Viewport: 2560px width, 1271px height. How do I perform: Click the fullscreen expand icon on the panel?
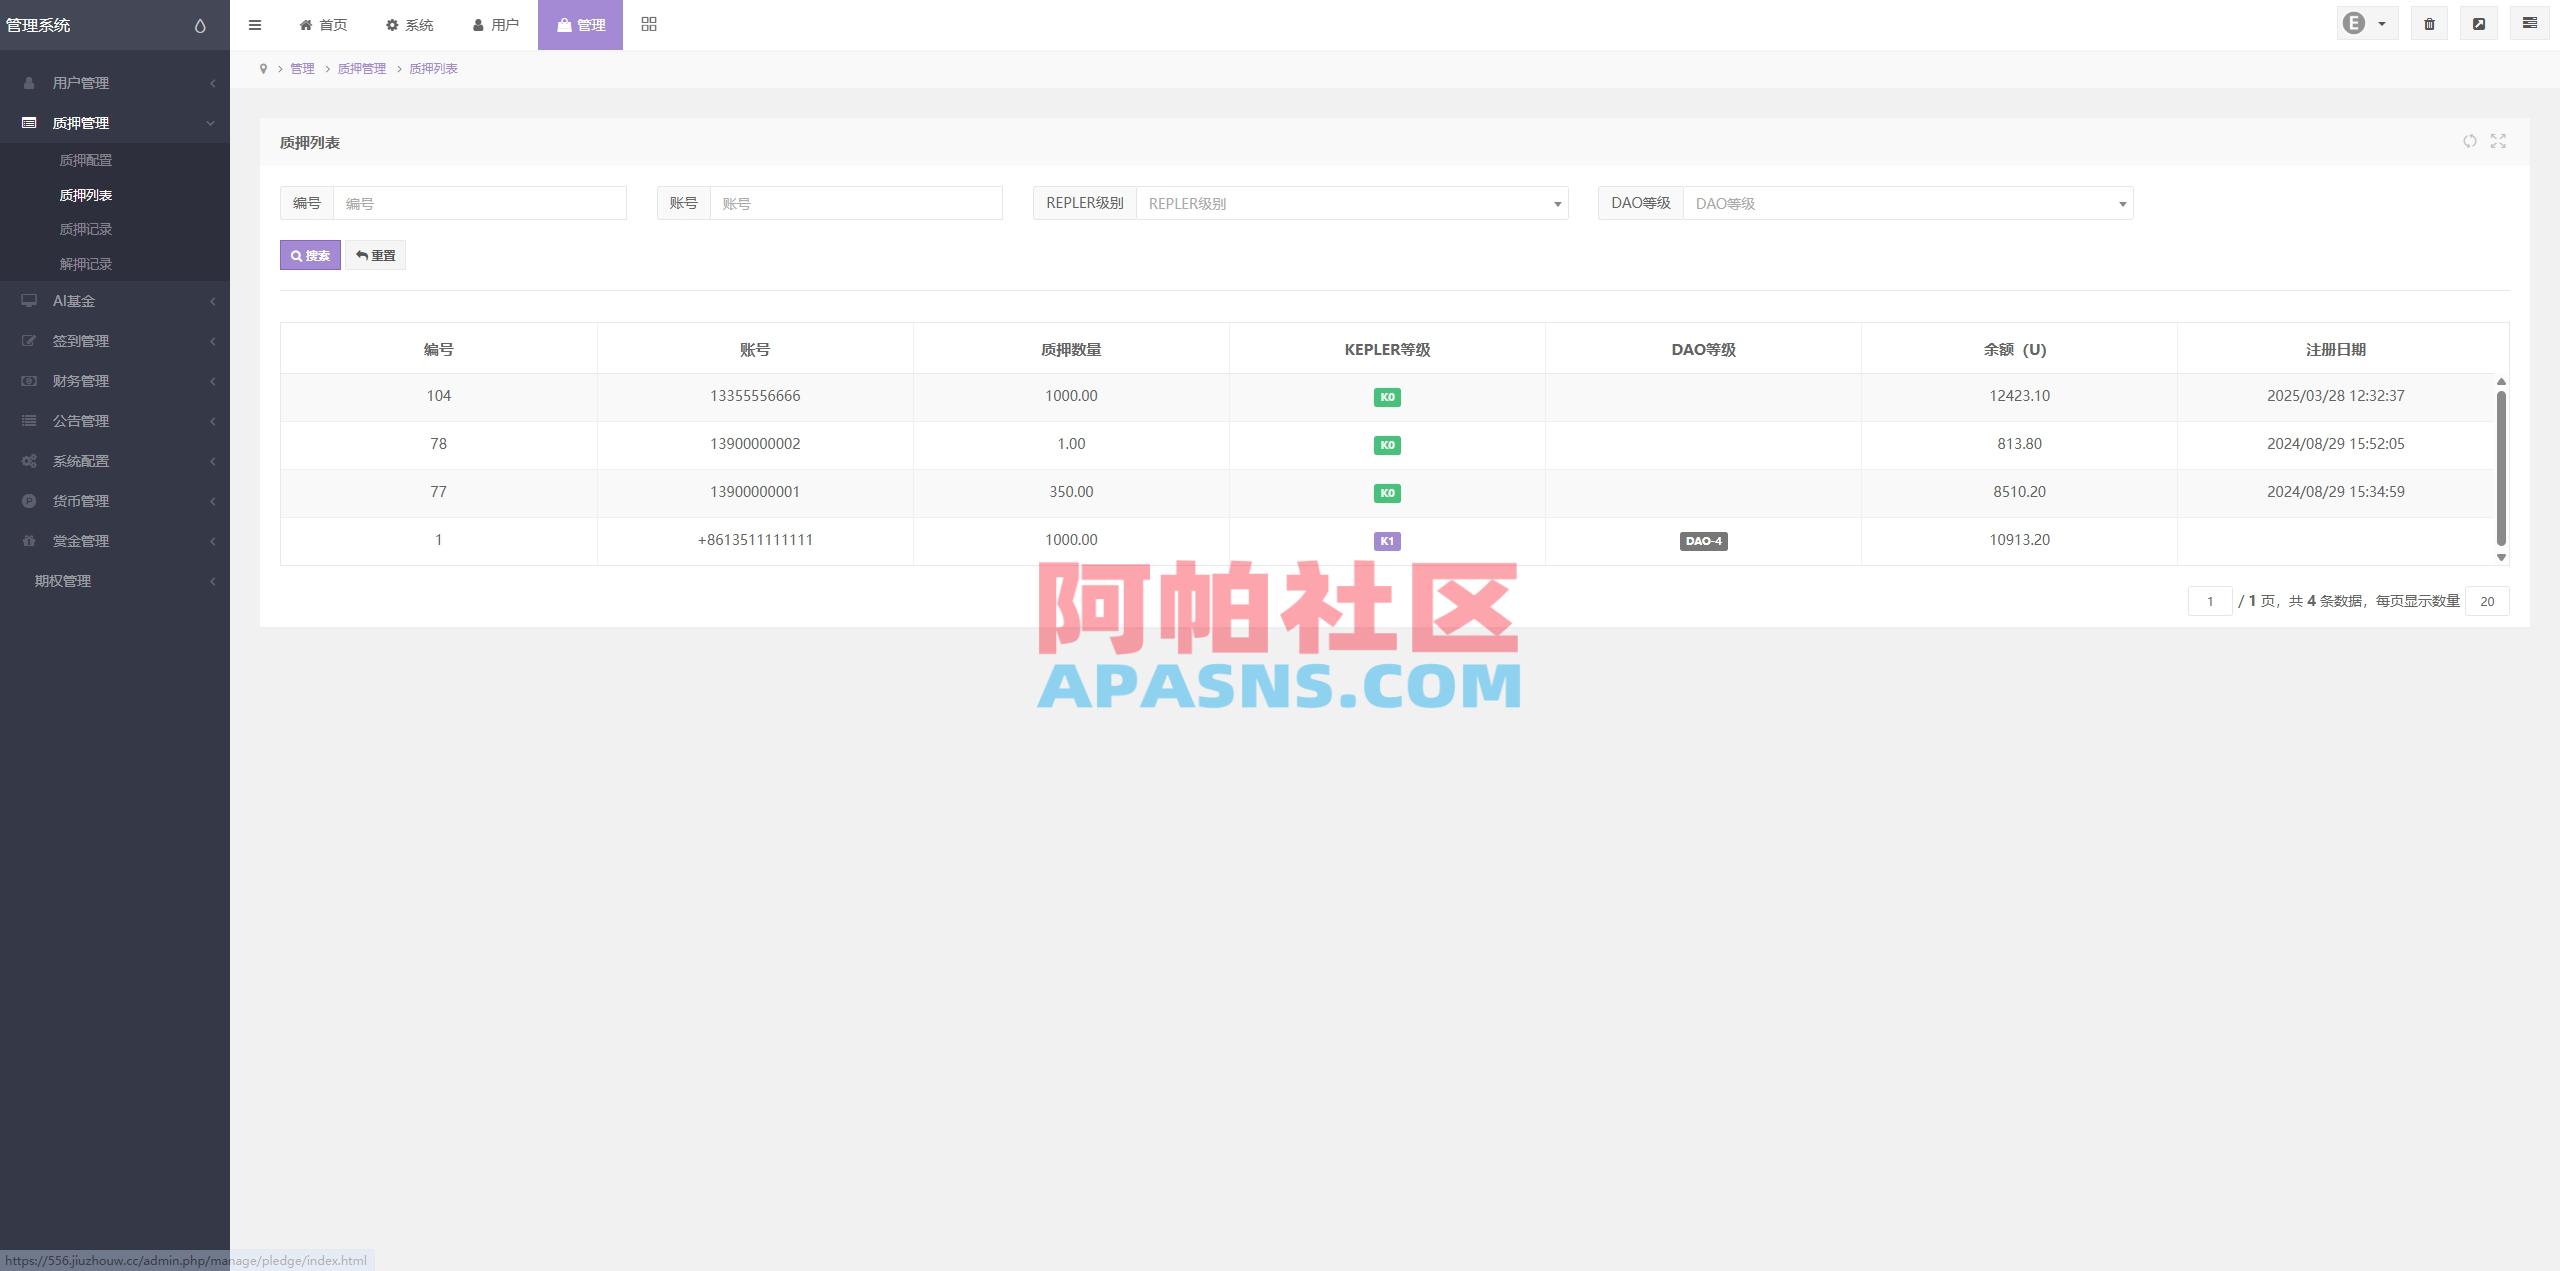(x=2497, y=142)
